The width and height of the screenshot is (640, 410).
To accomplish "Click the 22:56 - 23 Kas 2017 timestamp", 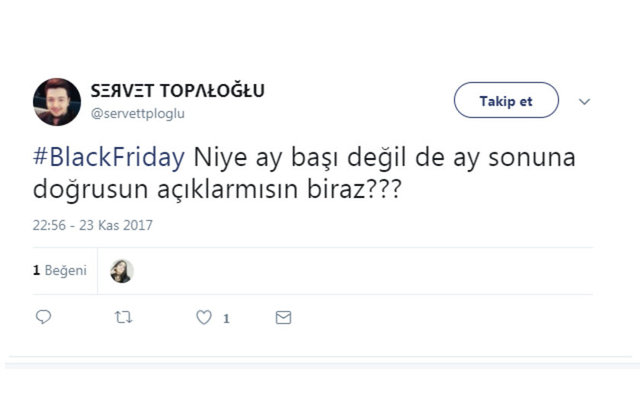I will (92, 226).
